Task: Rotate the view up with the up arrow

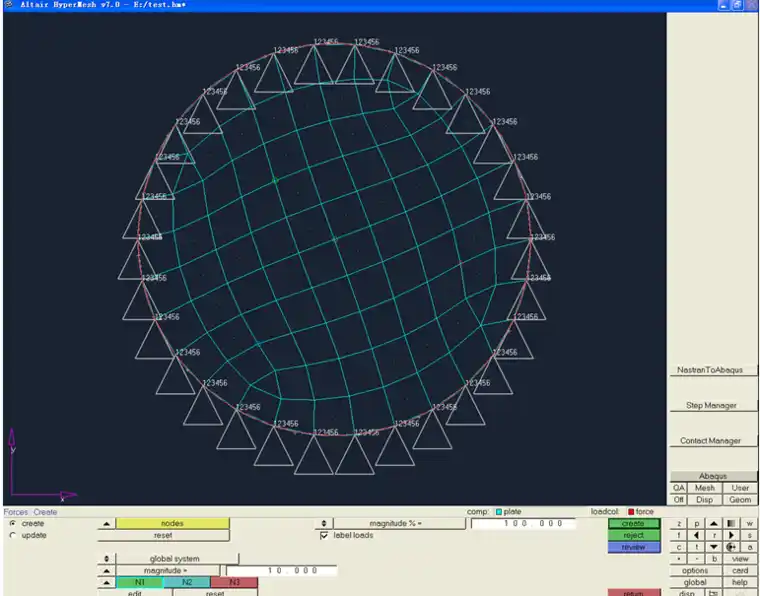Action: click(714, 524)
